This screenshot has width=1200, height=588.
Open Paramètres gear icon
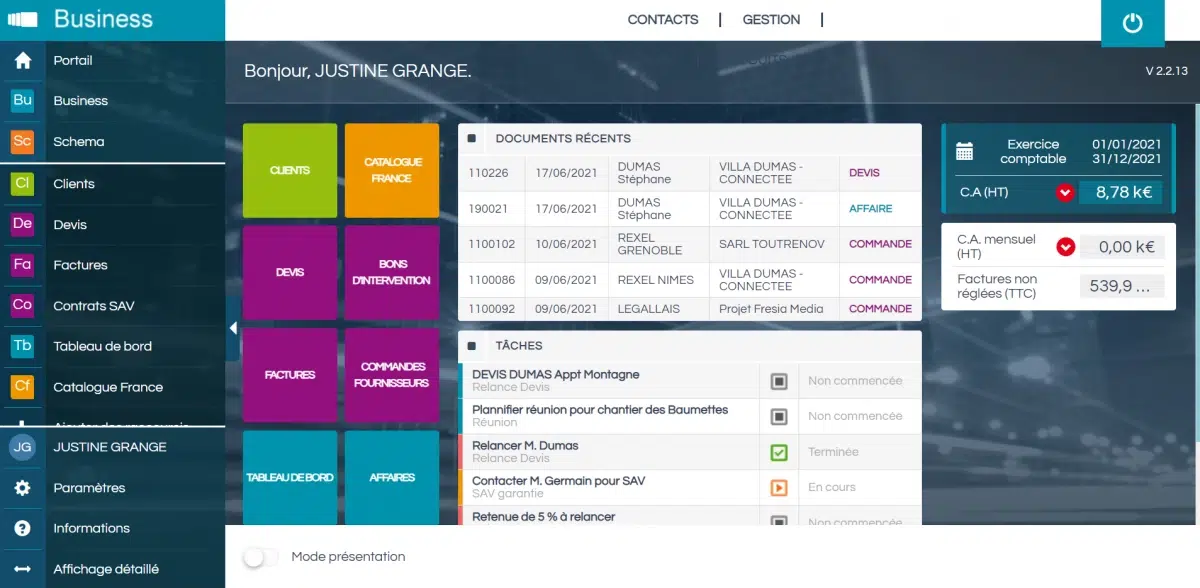coord(22,488)
